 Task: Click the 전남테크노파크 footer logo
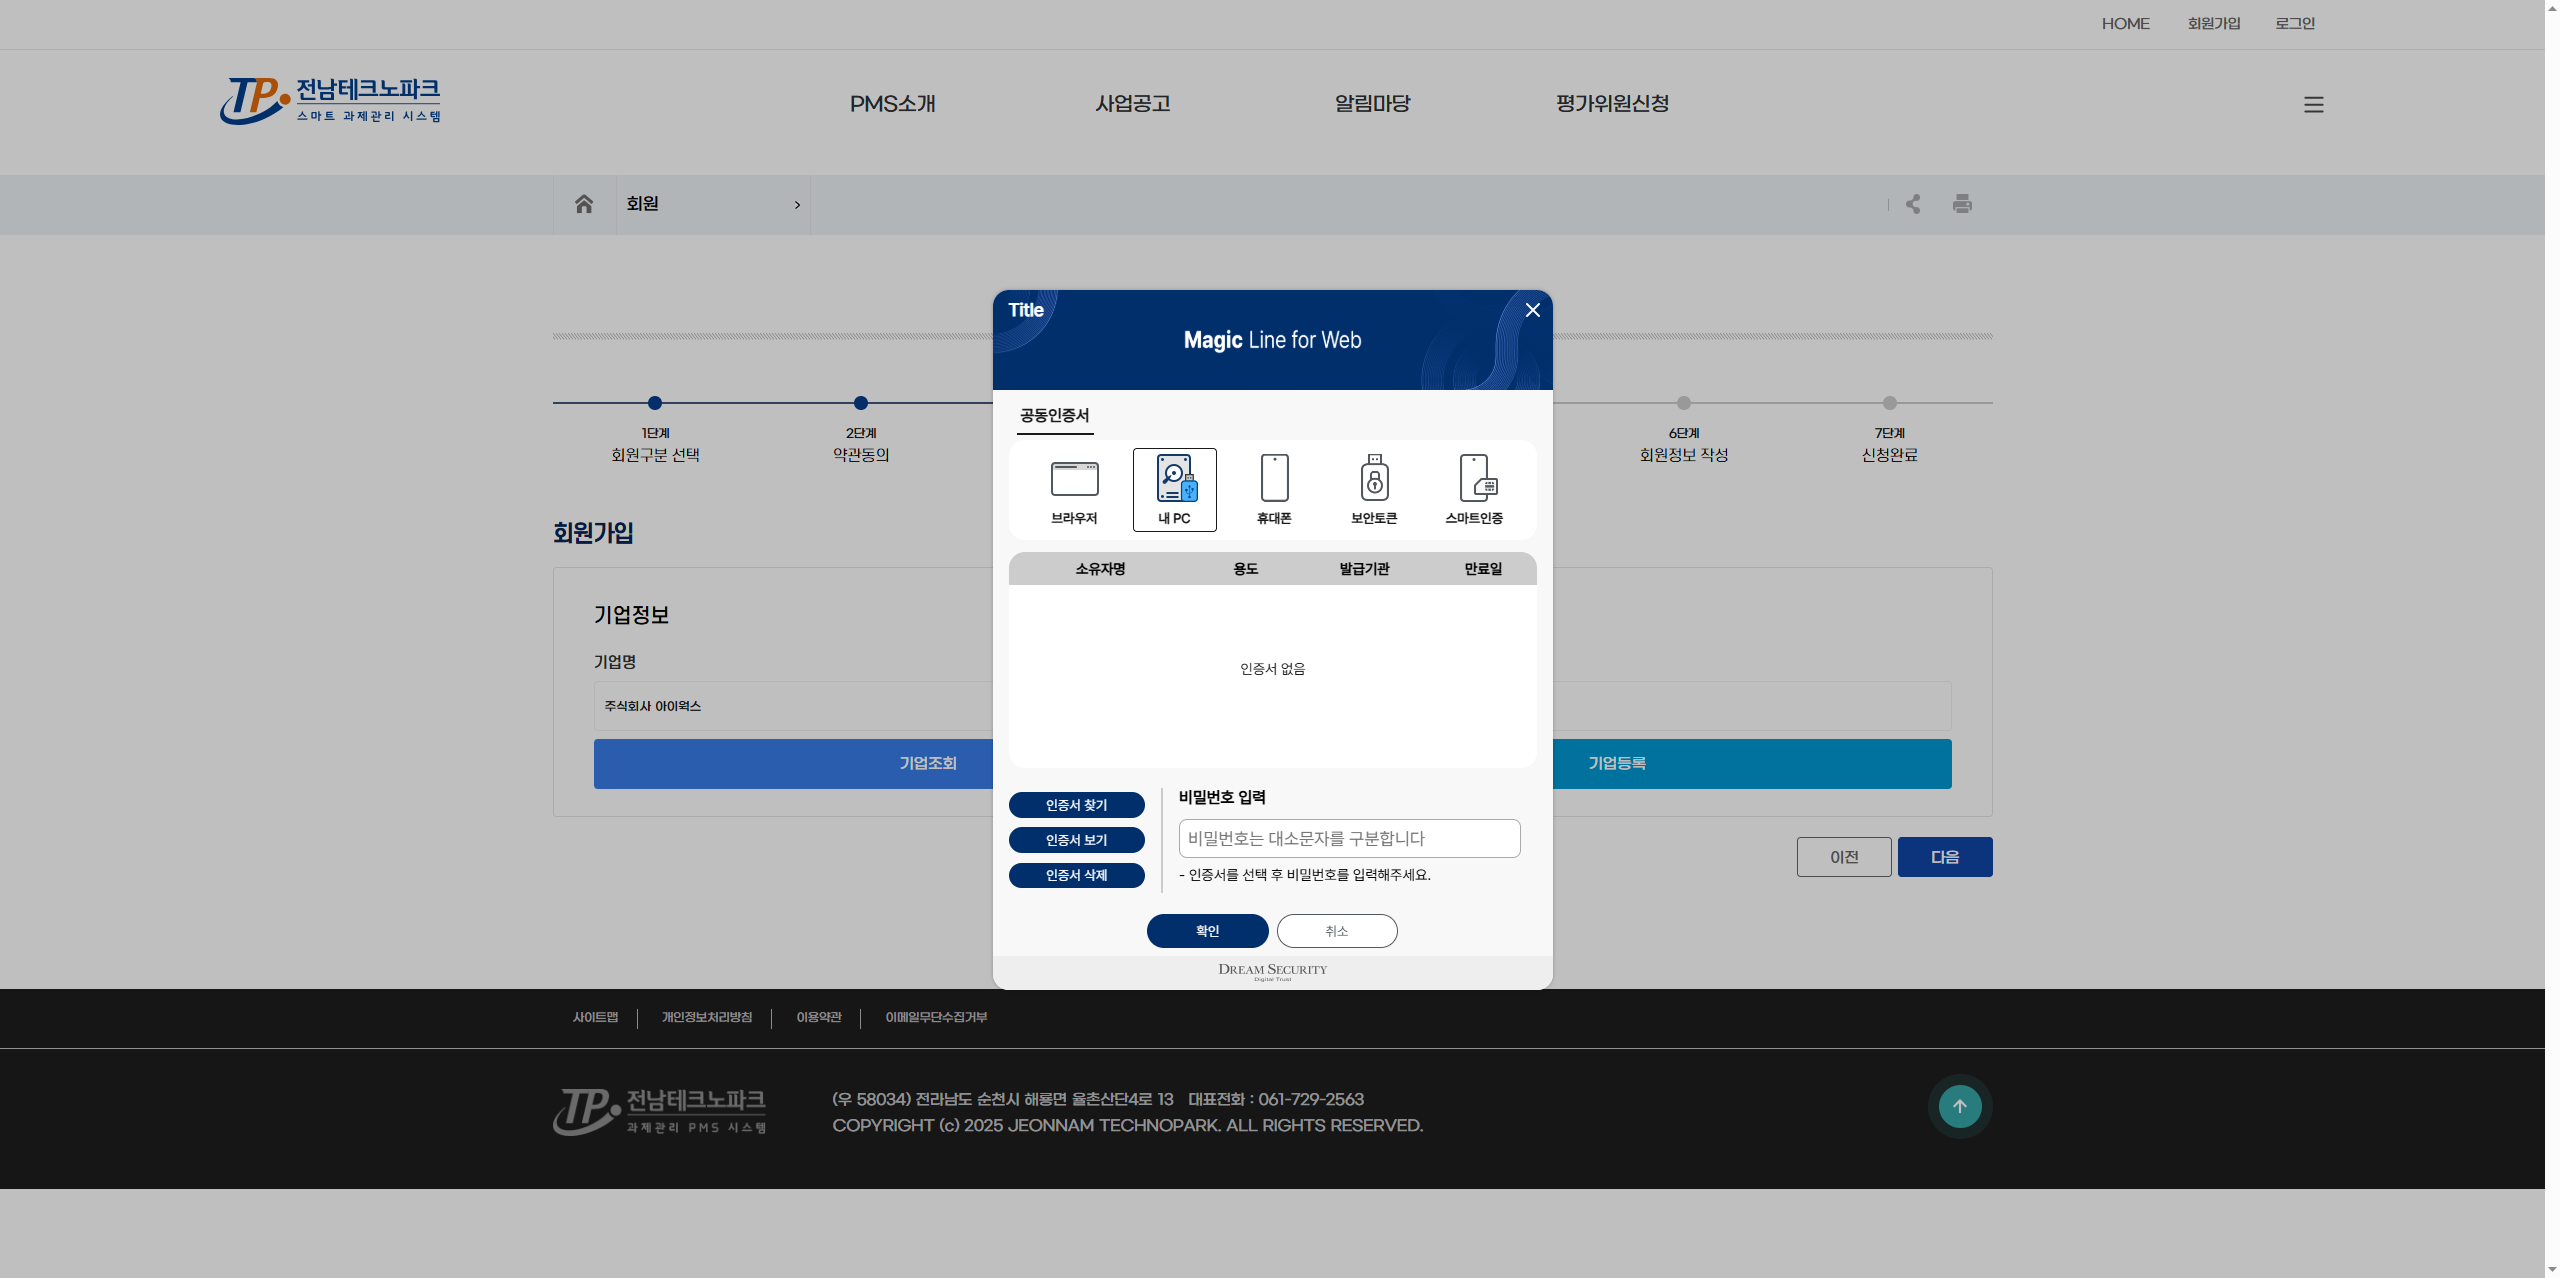pyautogui.click(x=660, y=1111)
